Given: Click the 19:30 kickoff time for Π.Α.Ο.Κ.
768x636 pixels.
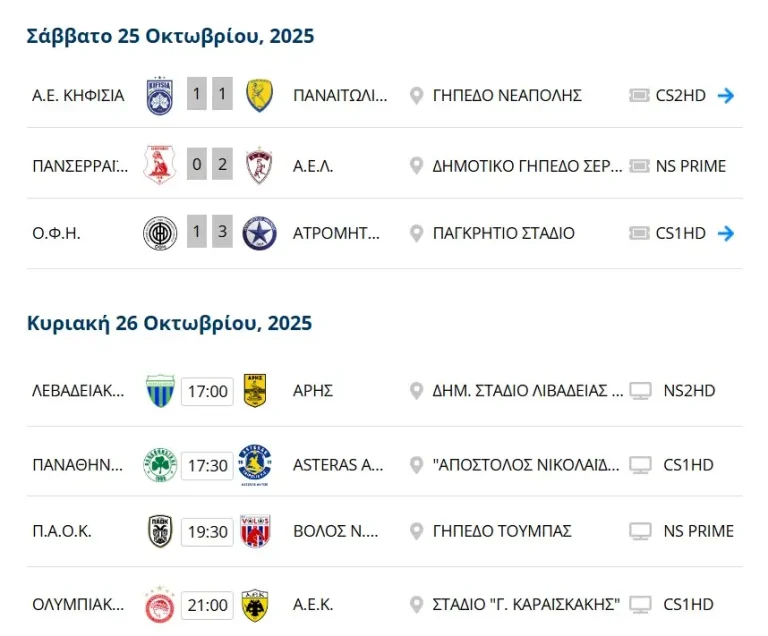Looking at the screenshot, I should tap(207, 532).
